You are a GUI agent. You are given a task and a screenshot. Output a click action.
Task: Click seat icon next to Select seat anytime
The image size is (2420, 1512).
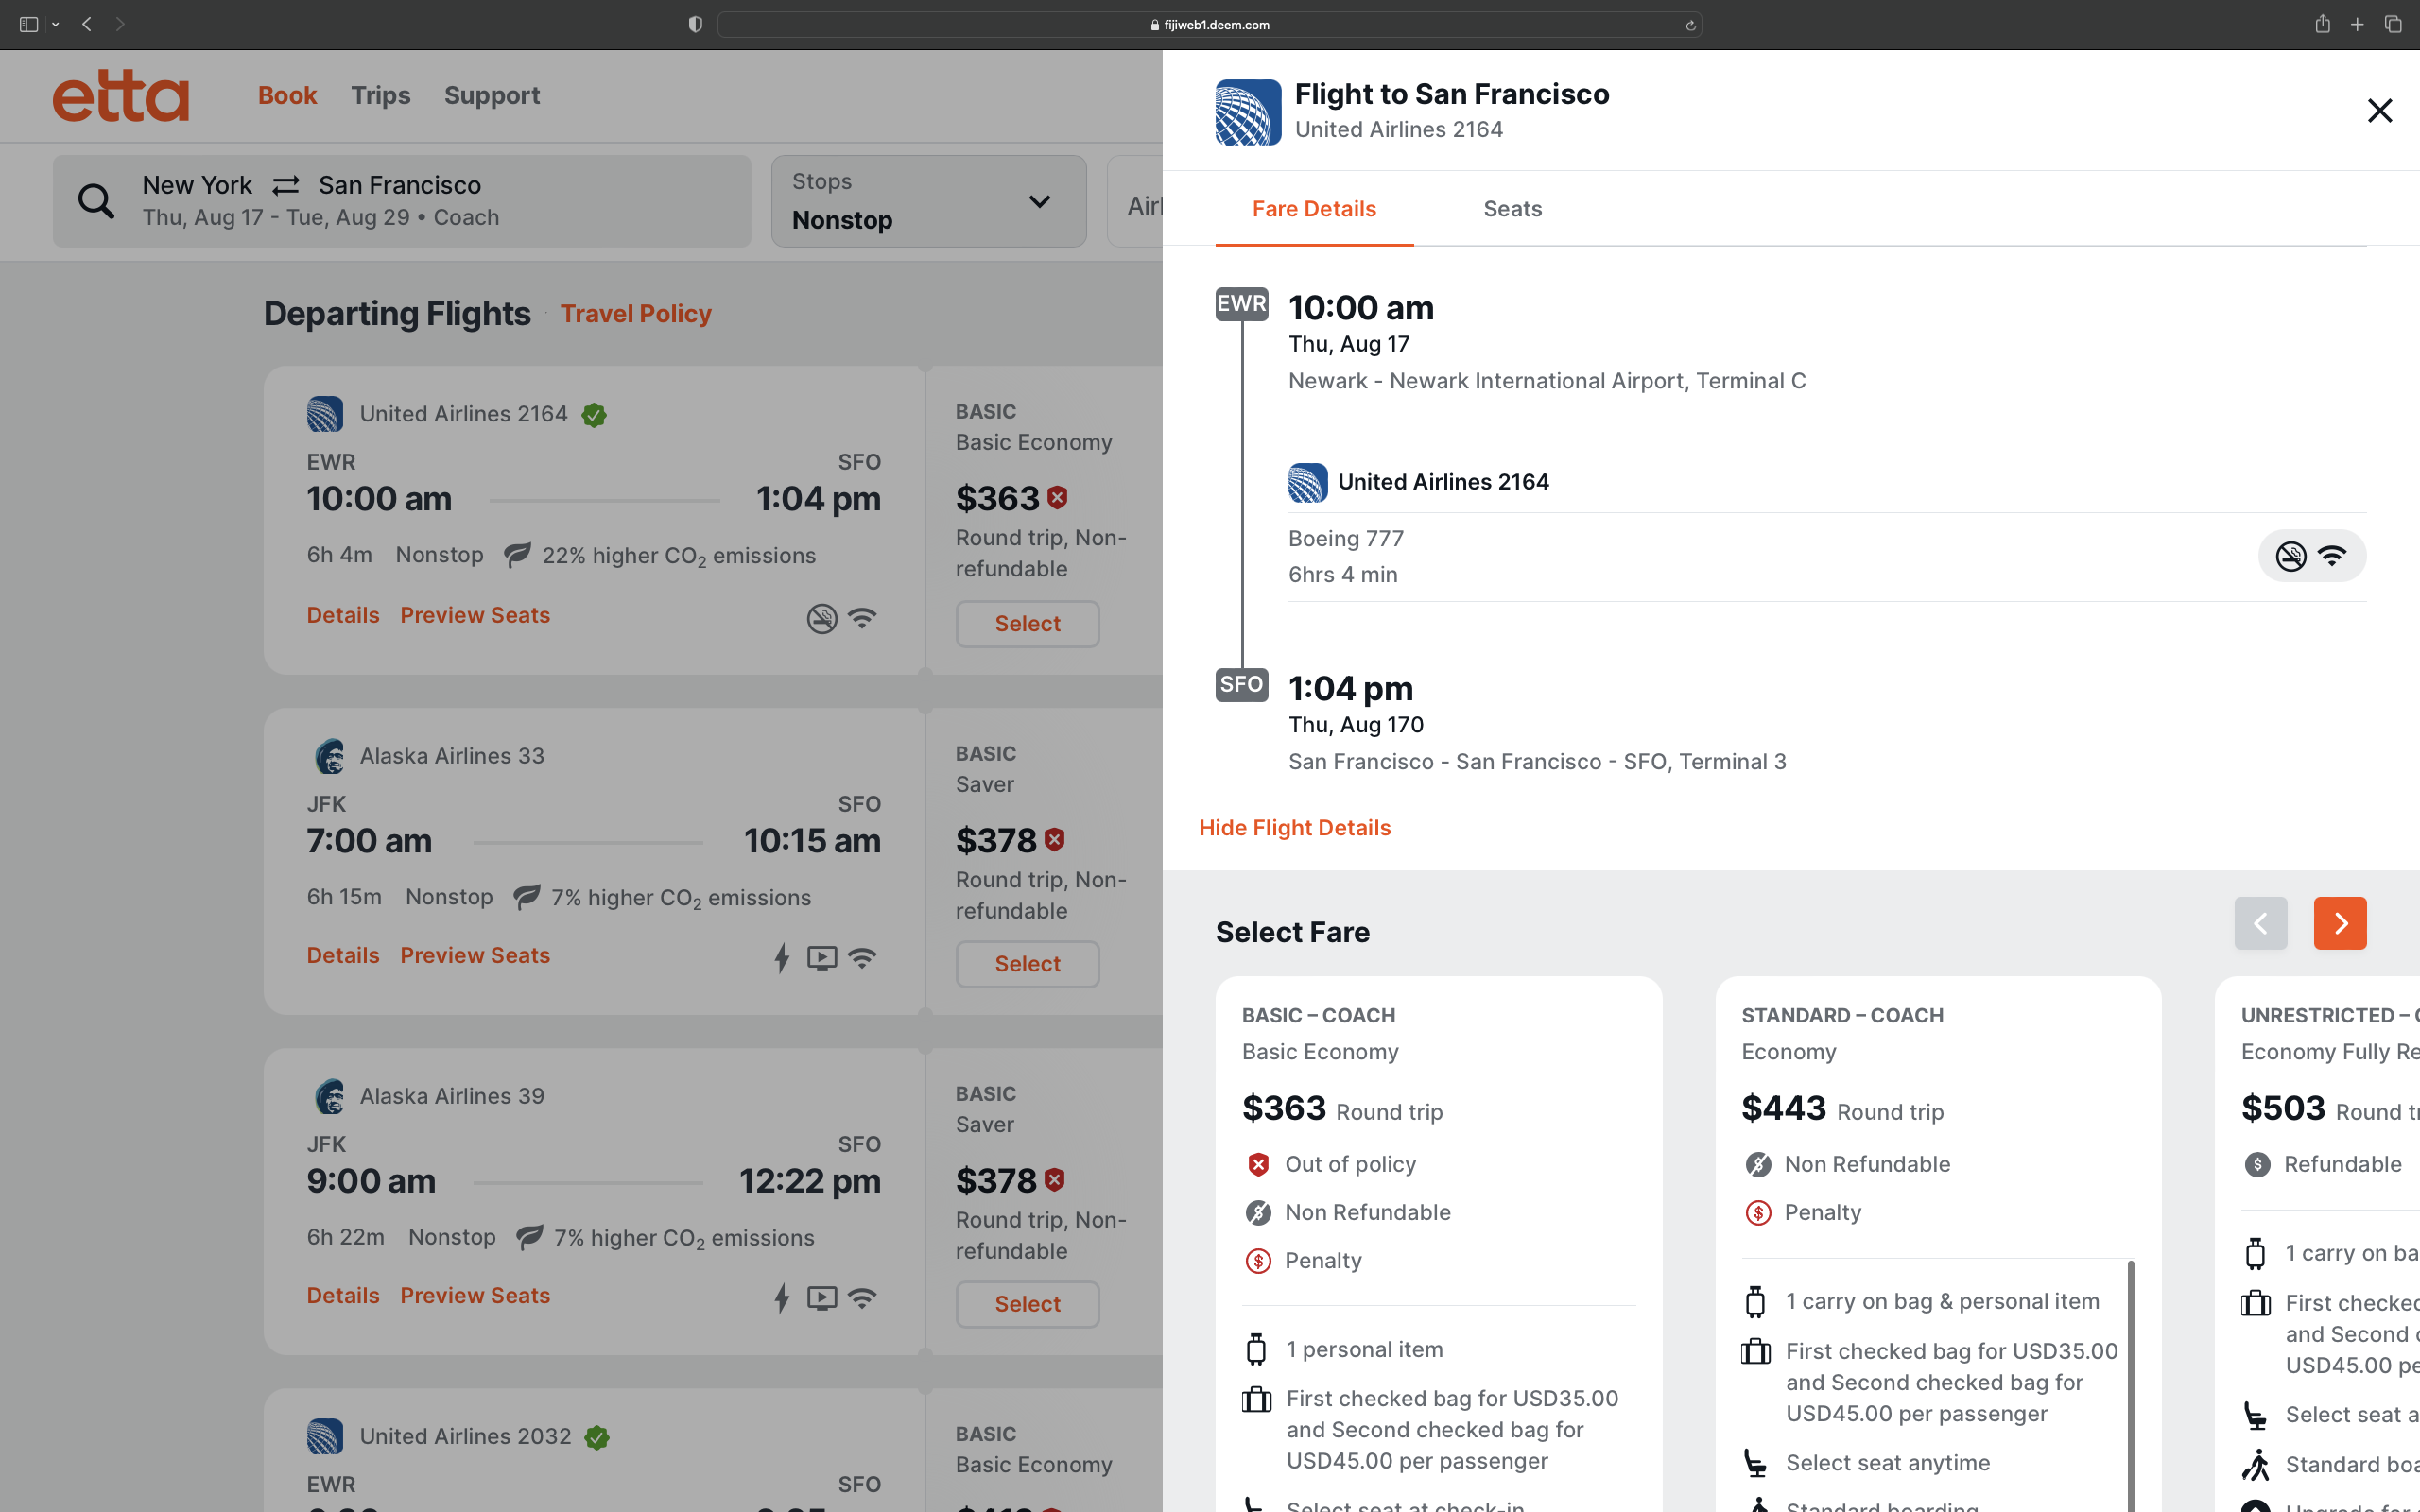point(1755,1463)
